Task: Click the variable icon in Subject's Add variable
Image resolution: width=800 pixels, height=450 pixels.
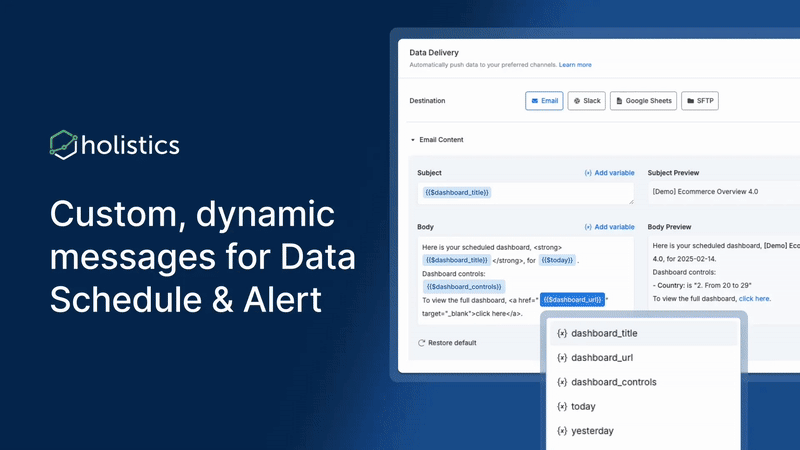Action: click(588, 173)
